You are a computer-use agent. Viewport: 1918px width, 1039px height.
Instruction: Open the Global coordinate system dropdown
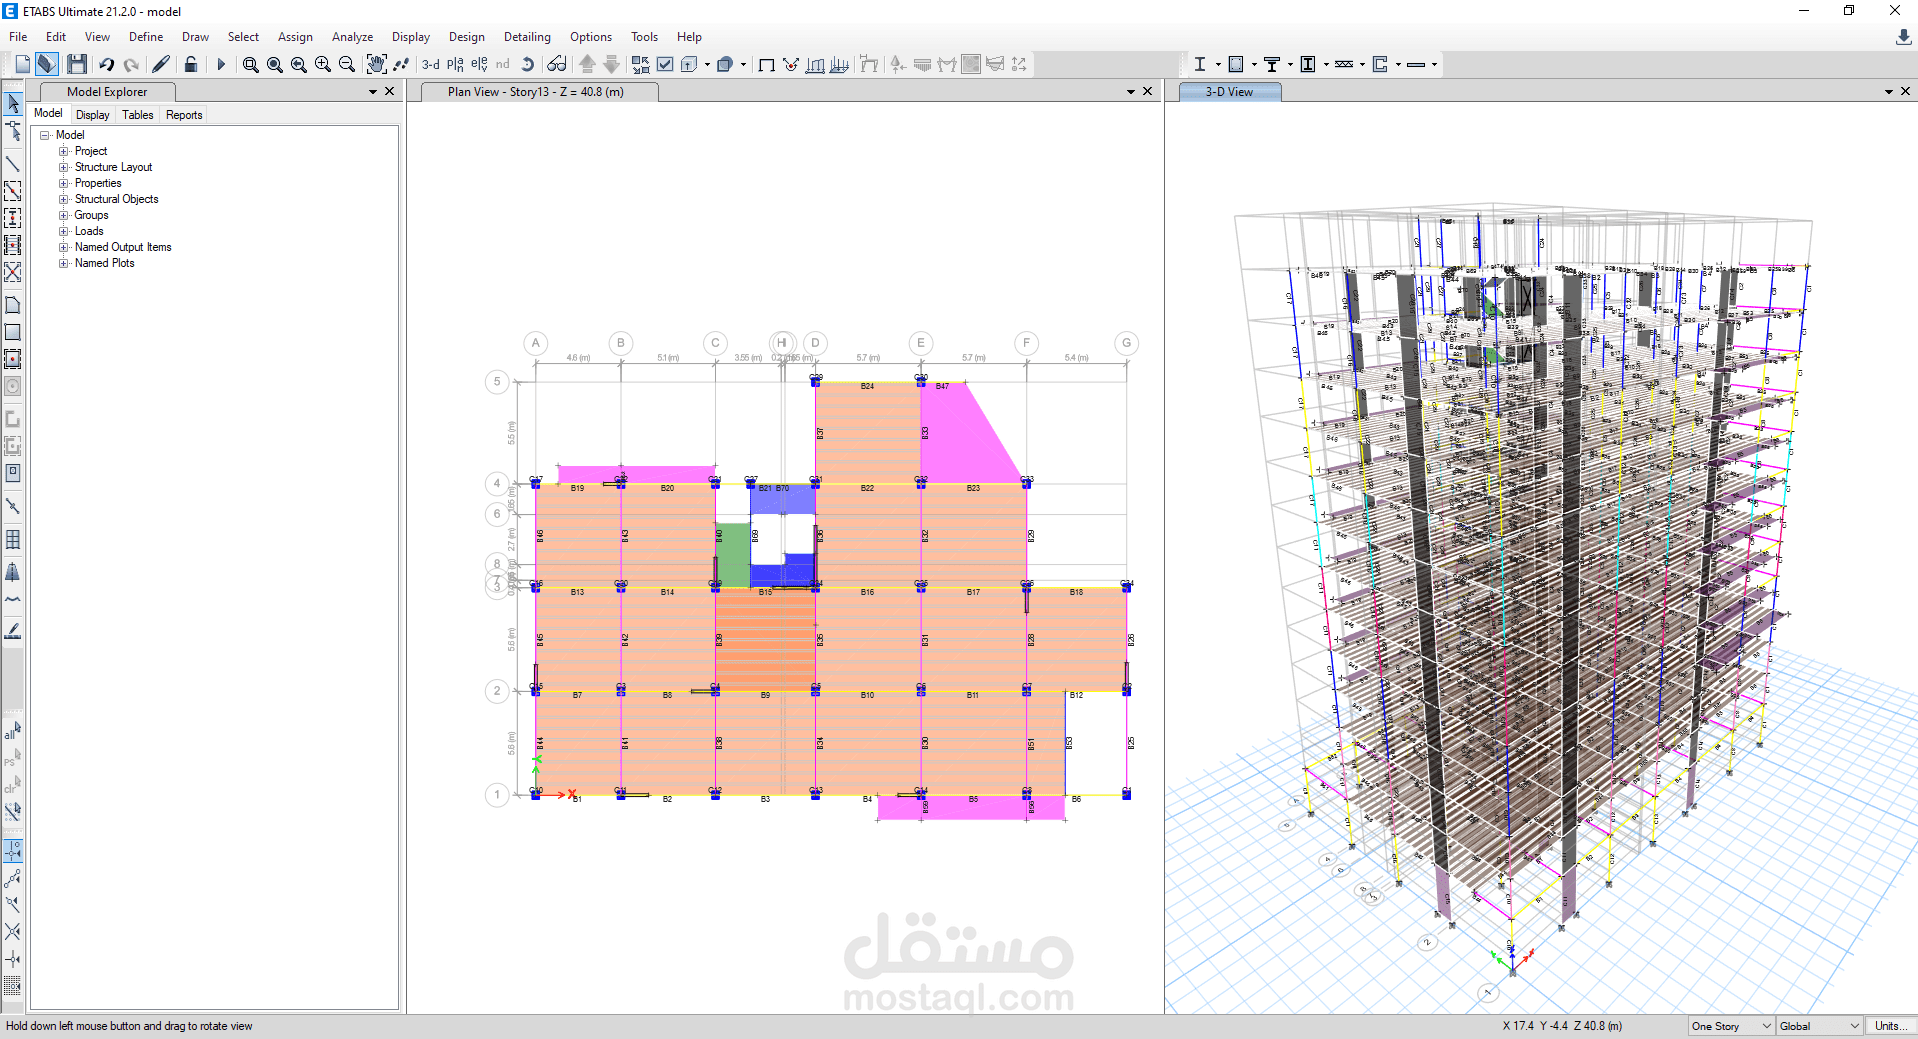click(x=1819, y=1026)
